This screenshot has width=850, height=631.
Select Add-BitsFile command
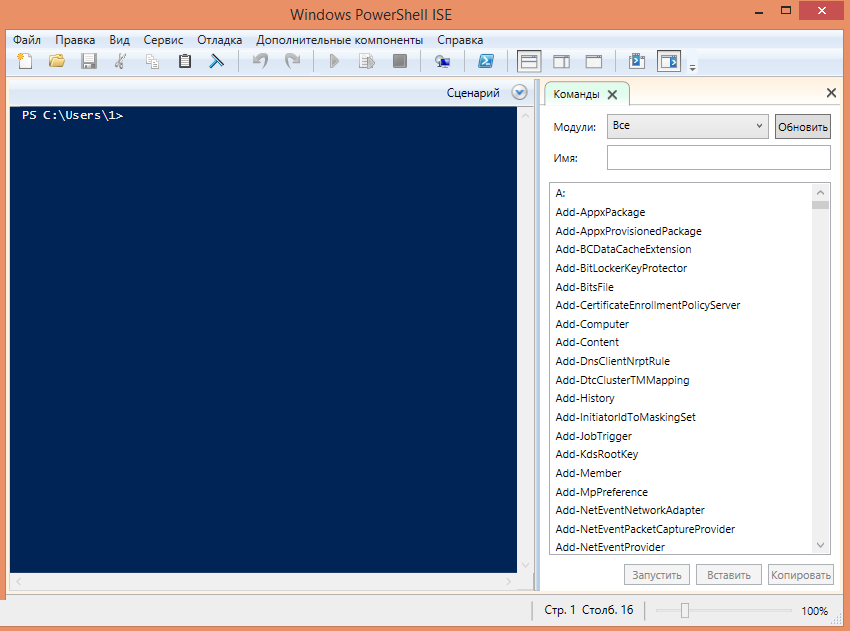[x=584, y=287]
